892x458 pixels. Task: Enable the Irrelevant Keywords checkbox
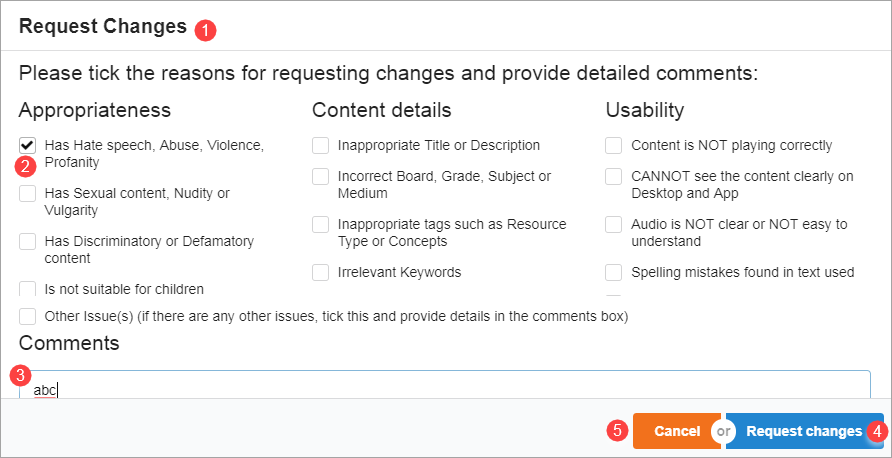tap(321, 272)
